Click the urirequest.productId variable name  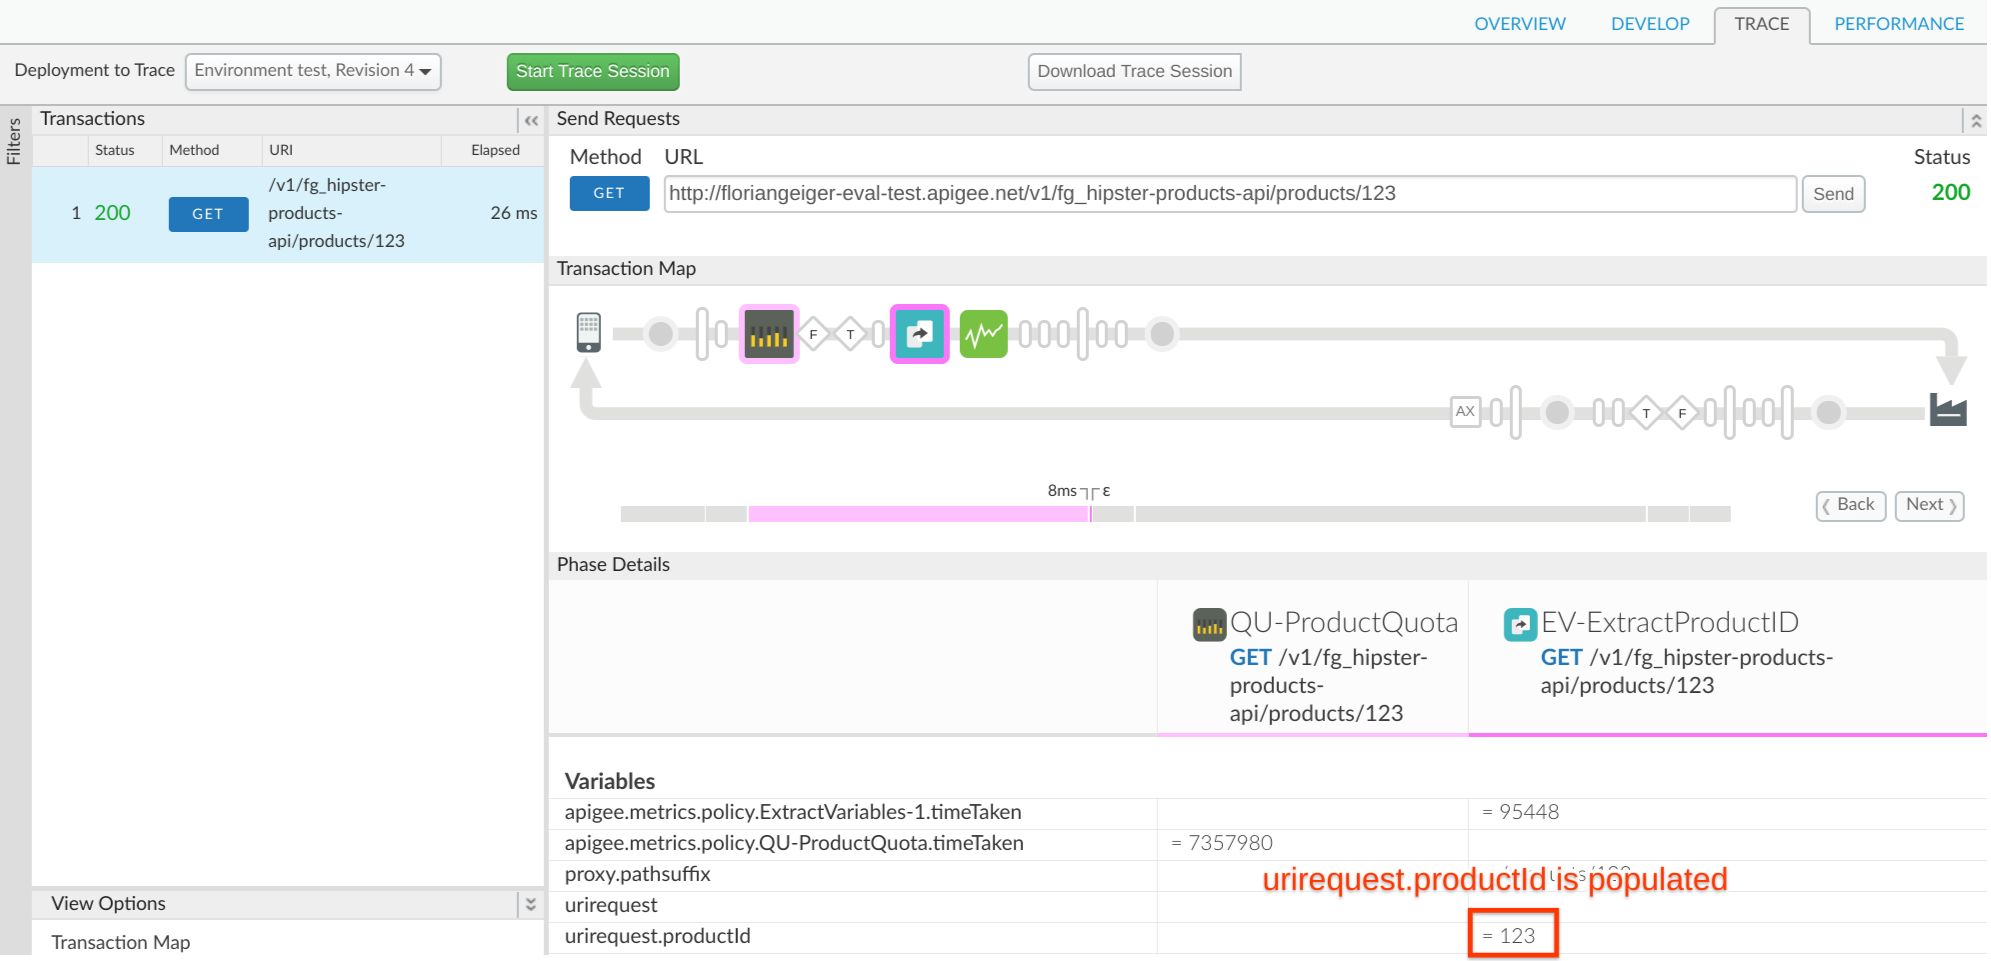pos(657,936)
